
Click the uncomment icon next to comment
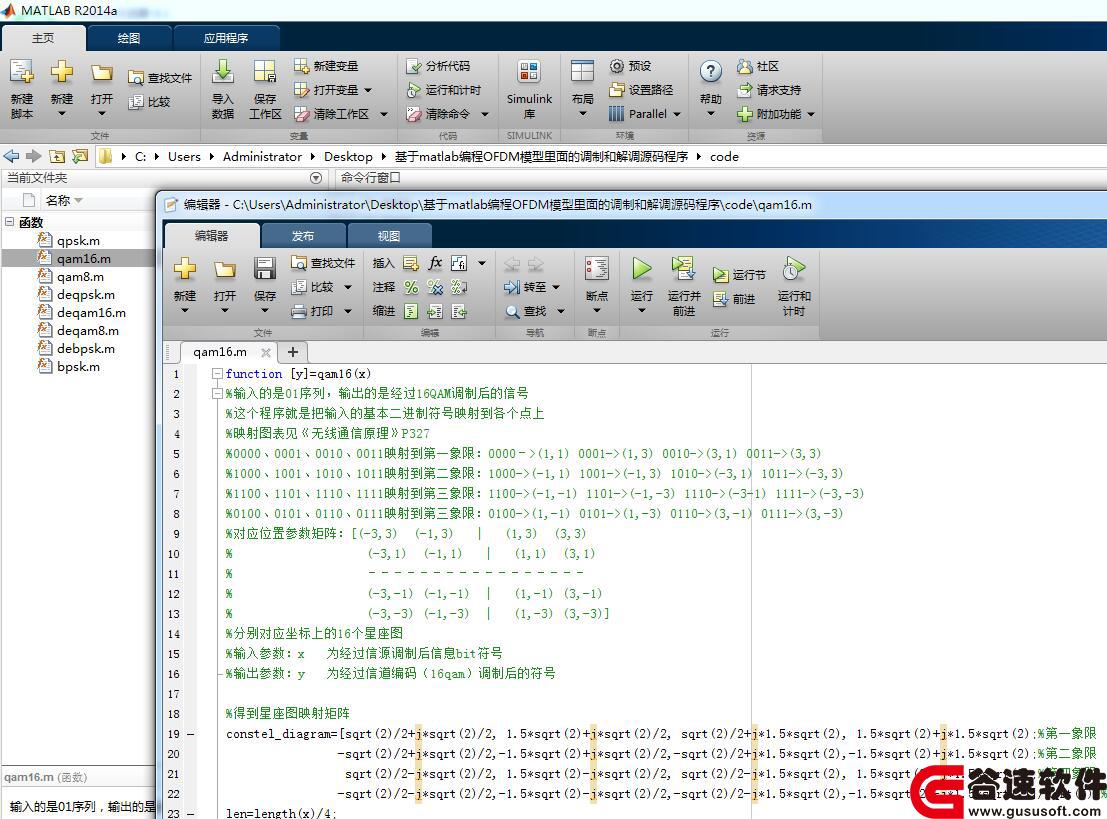435,287
